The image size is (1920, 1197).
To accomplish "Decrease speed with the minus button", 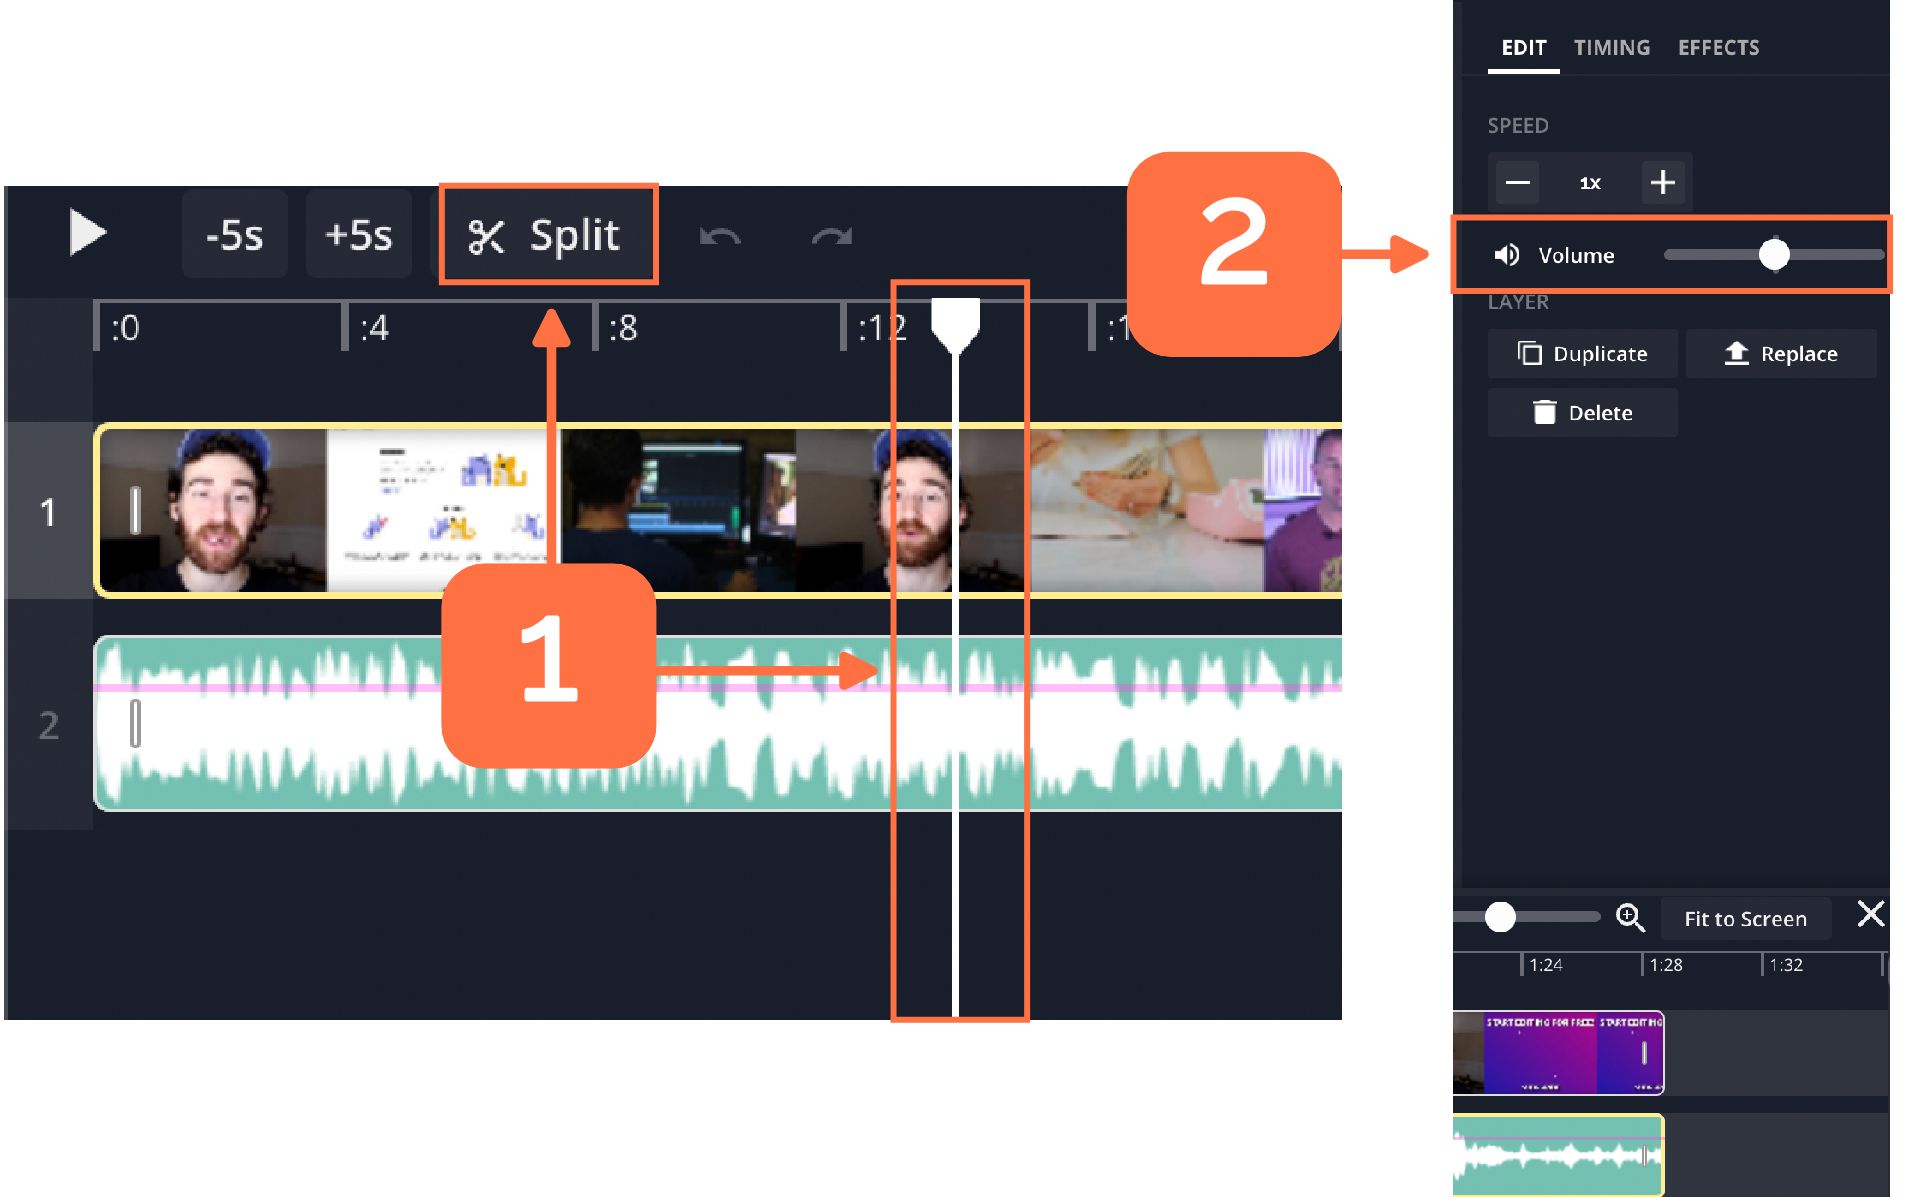I will click(x=1517, y=182).
